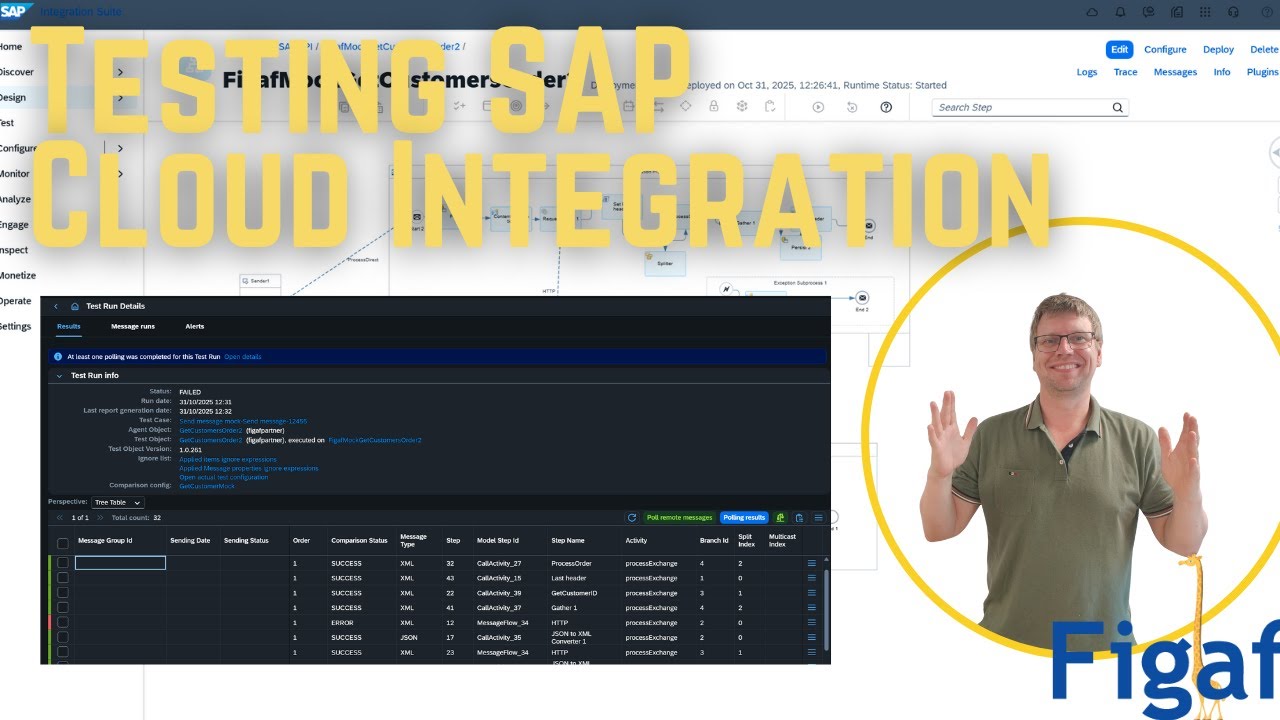Check the JSON to XML Converter 1 row checkbox
The image size is (1280, 720).
(x=63, y=638)
